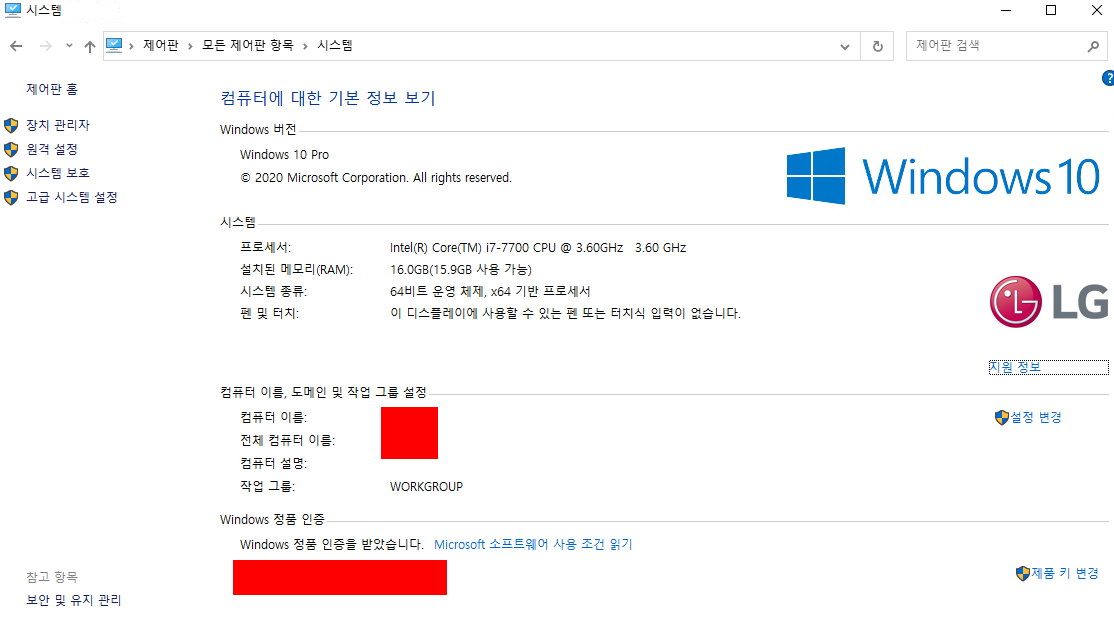Click the shield icon beside 장치 관리자
The height and width of the screenshot is (624, 1114).
point(11,126)
